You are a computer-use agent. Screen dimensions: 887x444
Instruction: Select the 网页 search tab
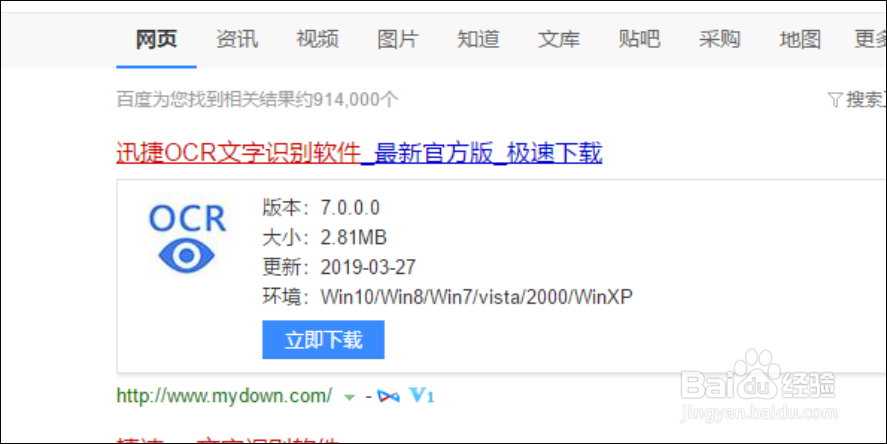[156, 39]
